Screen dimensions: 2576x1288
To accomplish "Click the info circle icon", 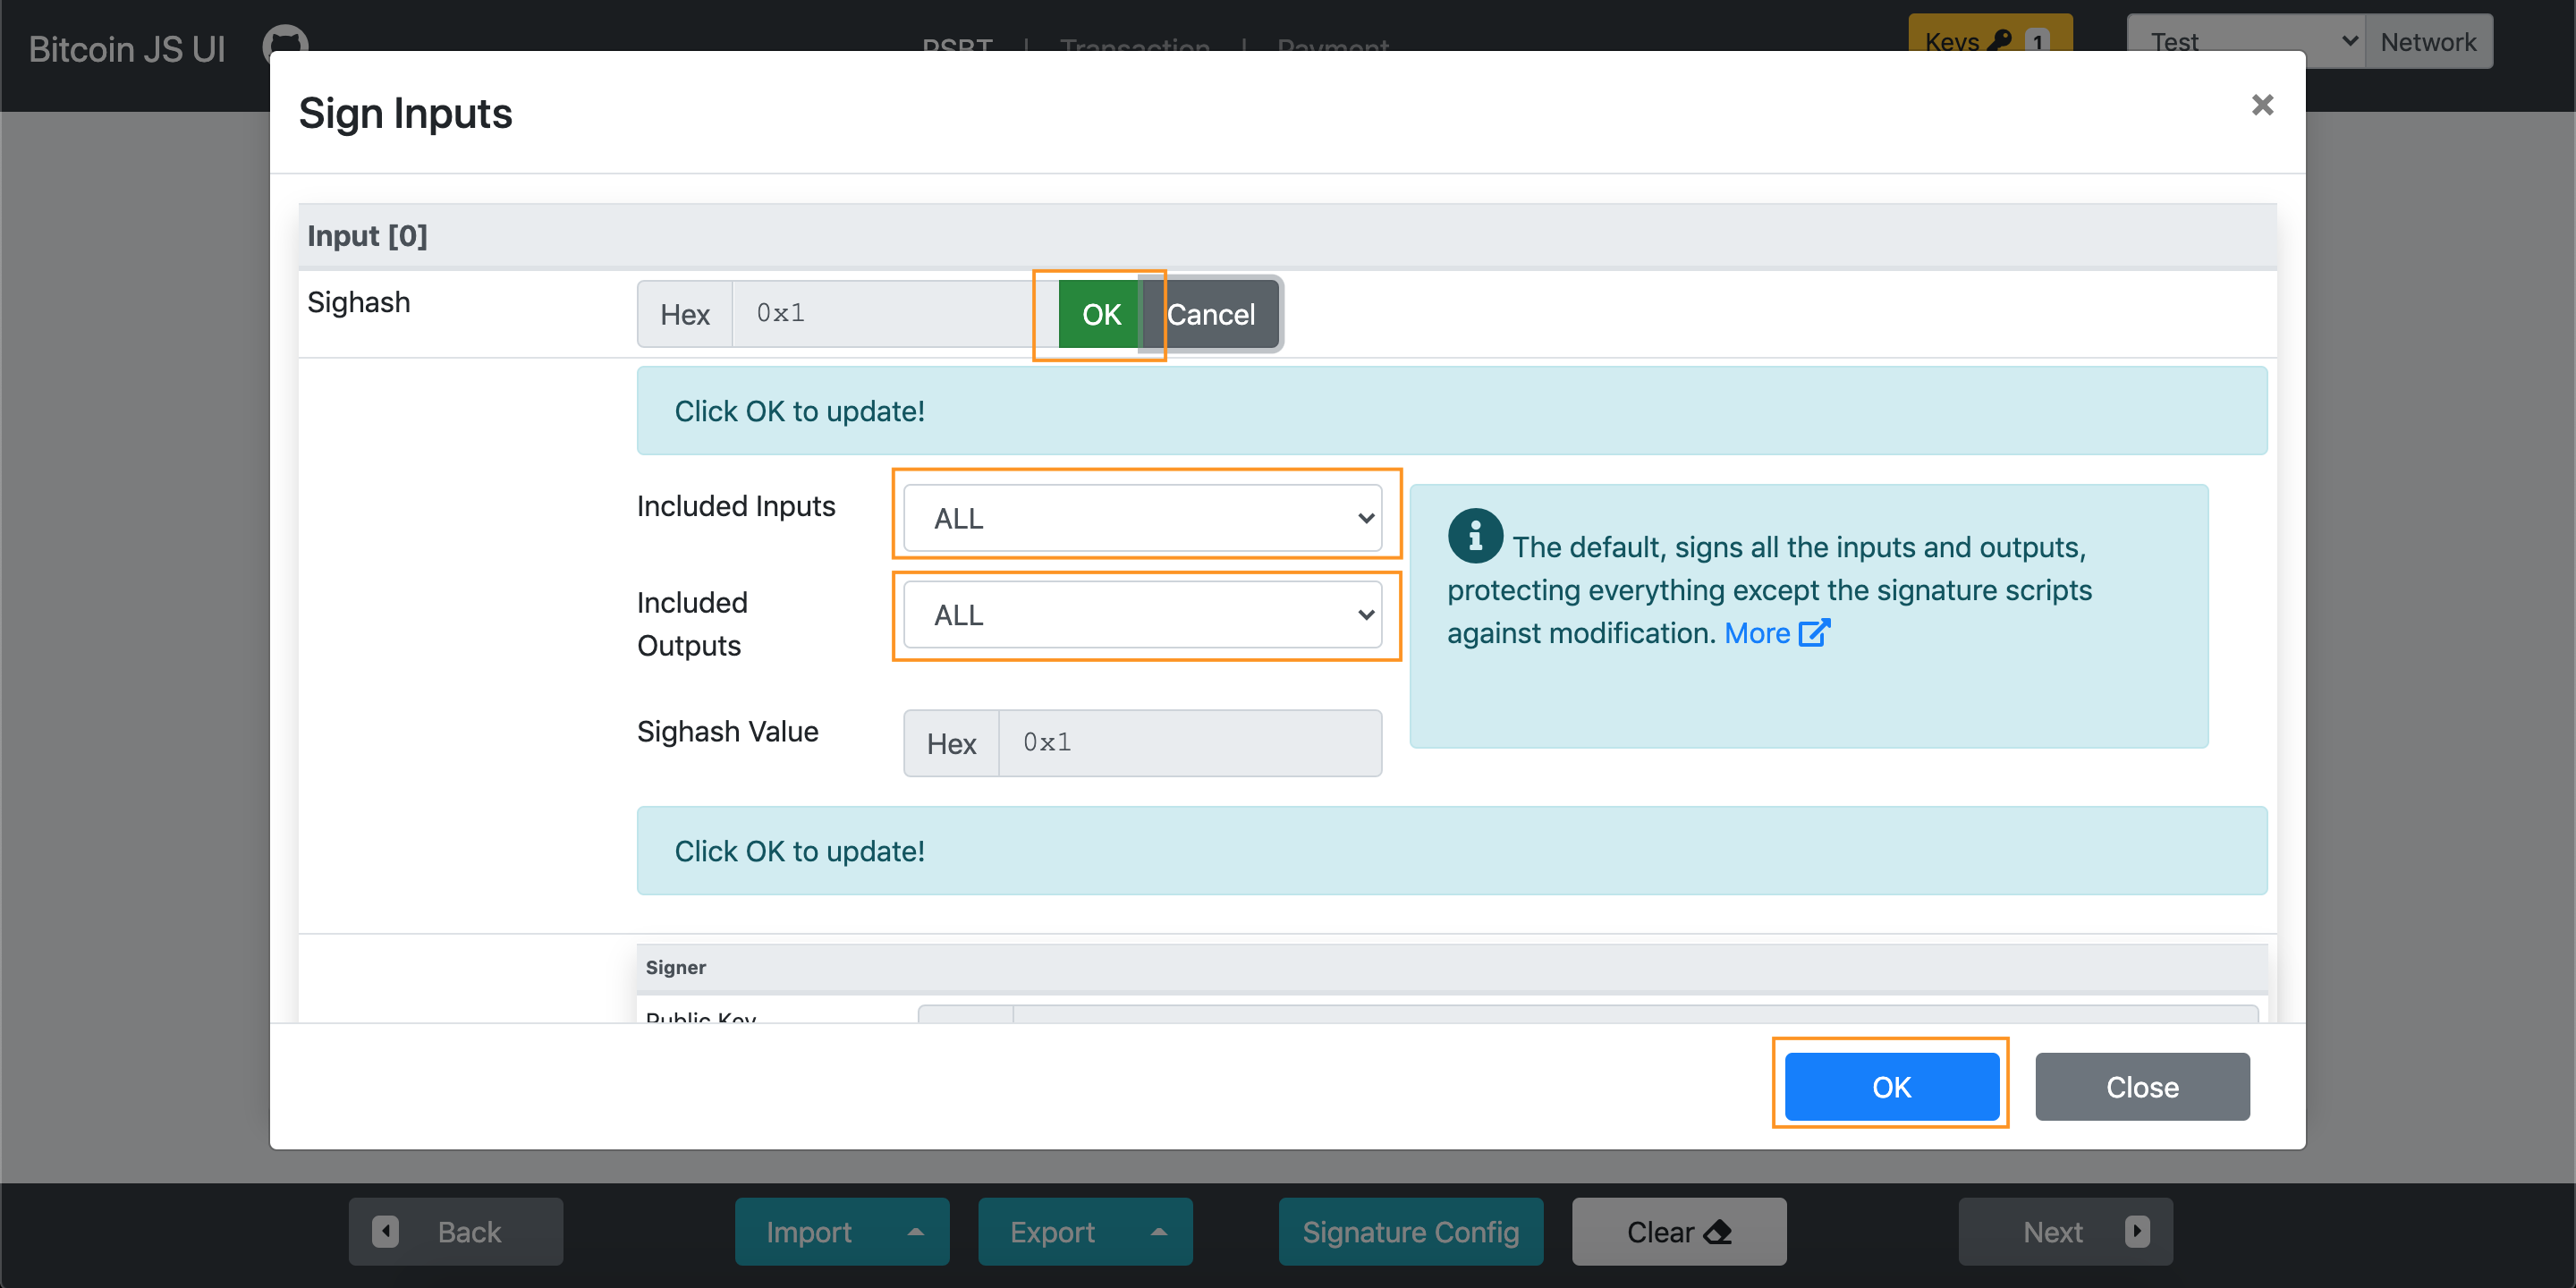I will click(1475, 536).
